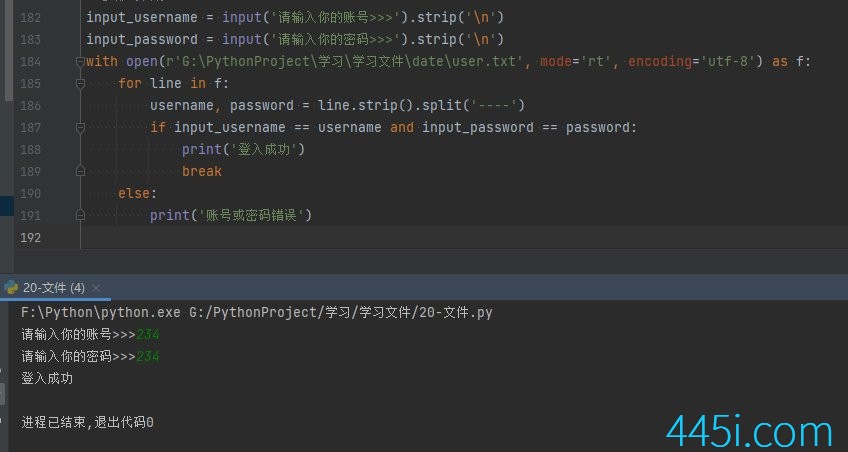Click gutter line number 183
848x452 pixels.
(30, 39)
